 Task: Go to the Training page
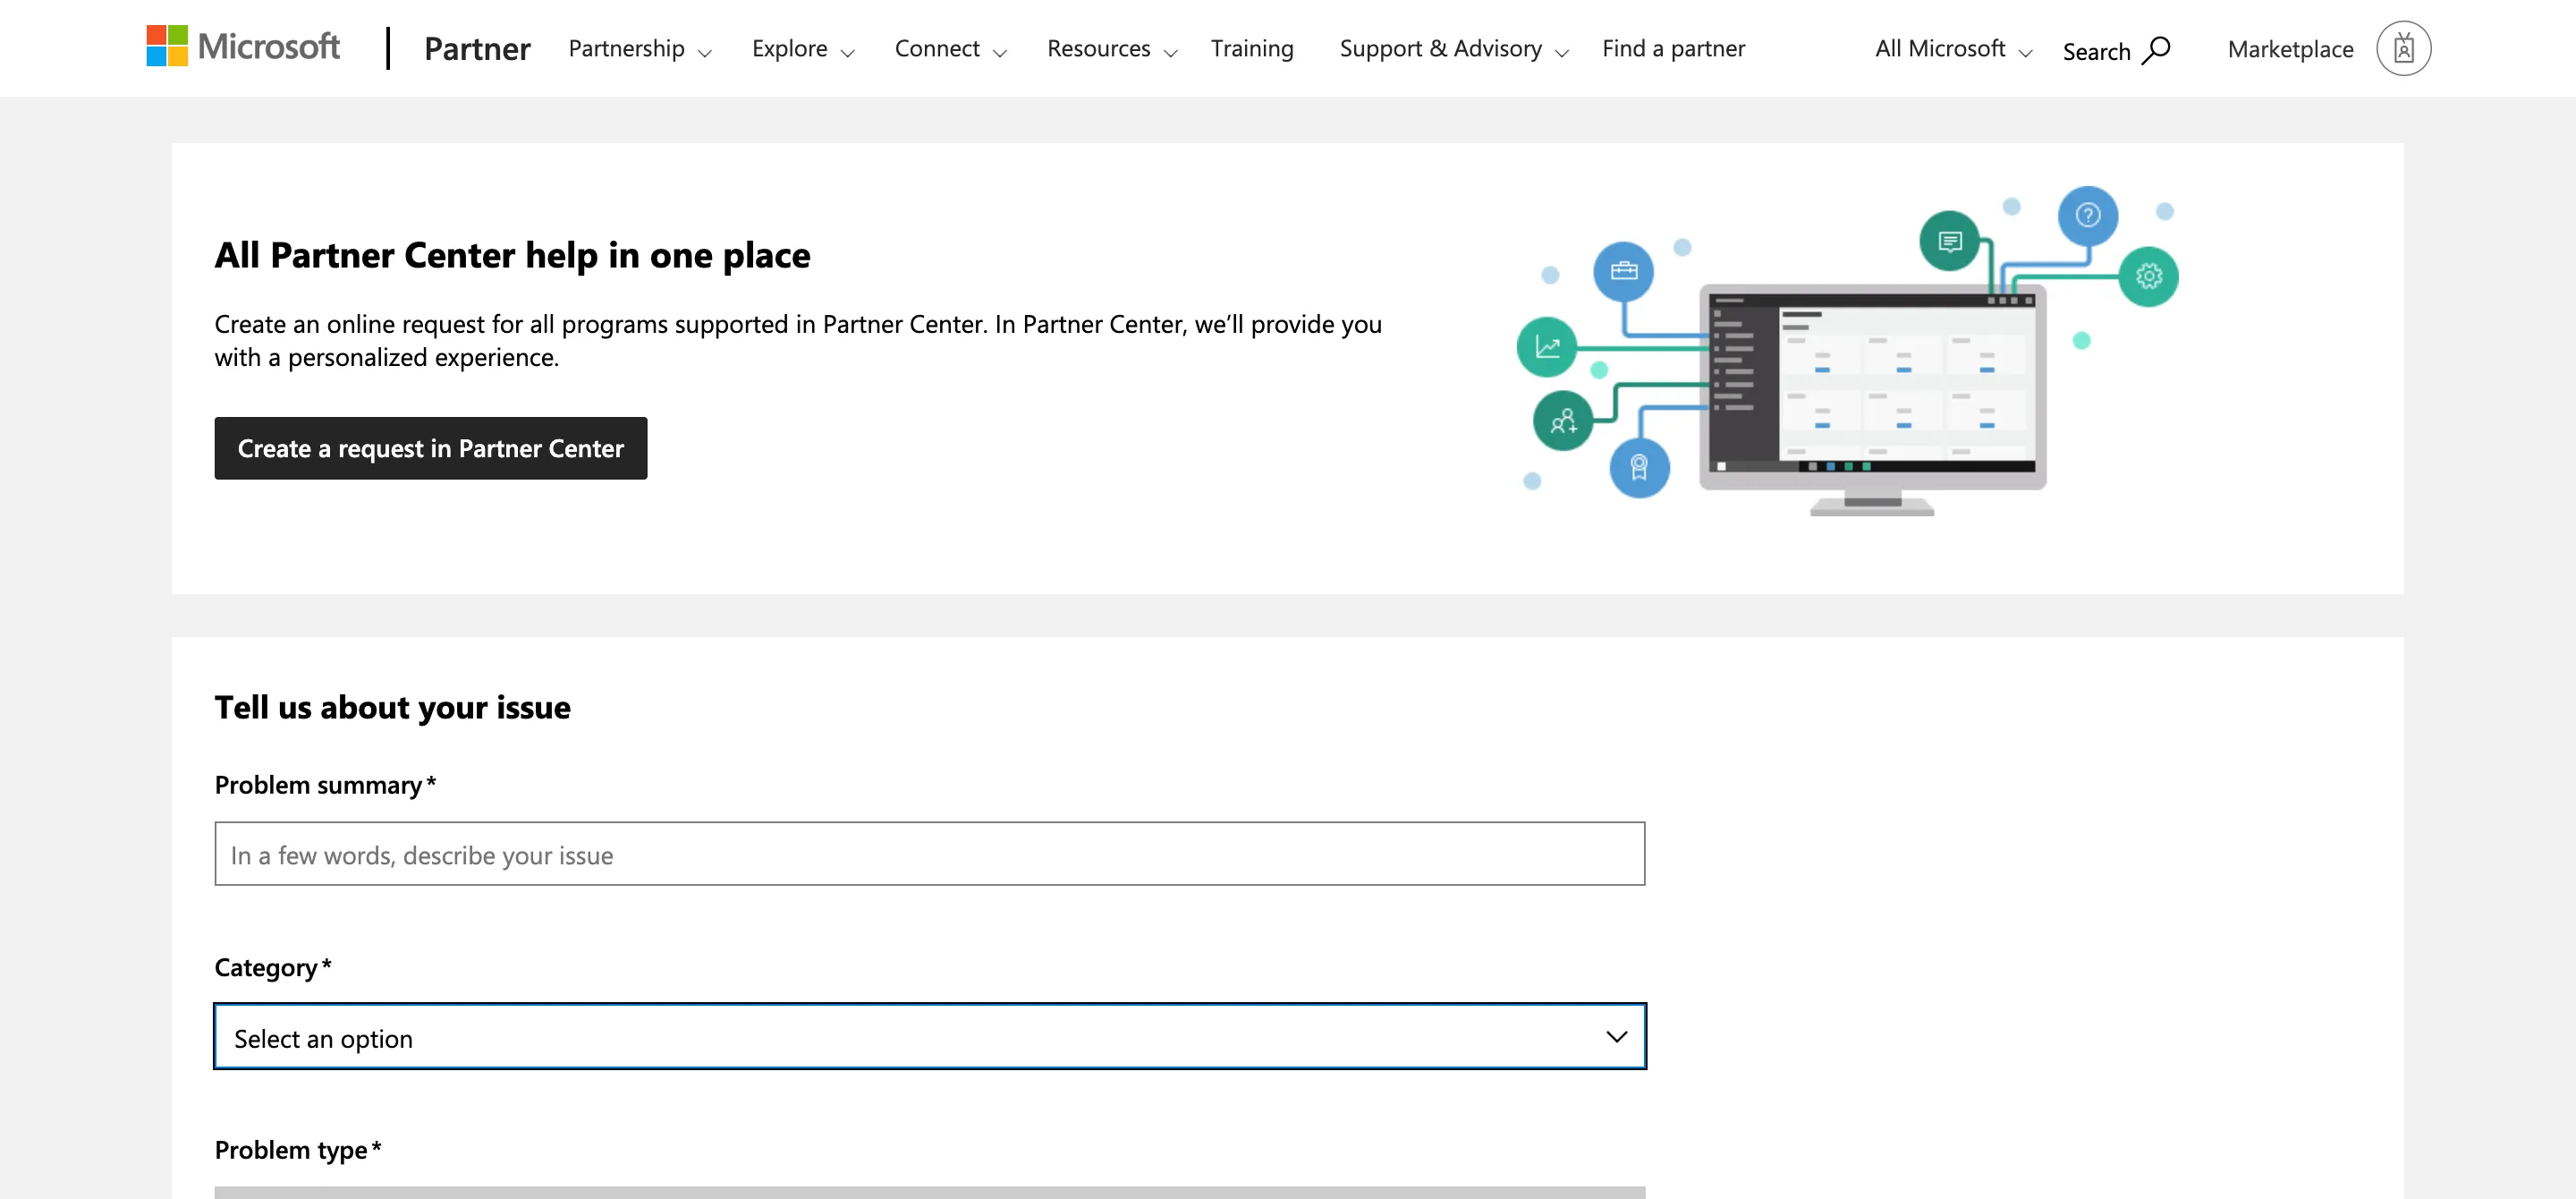pyautogui.click(x=1251, y=48)
